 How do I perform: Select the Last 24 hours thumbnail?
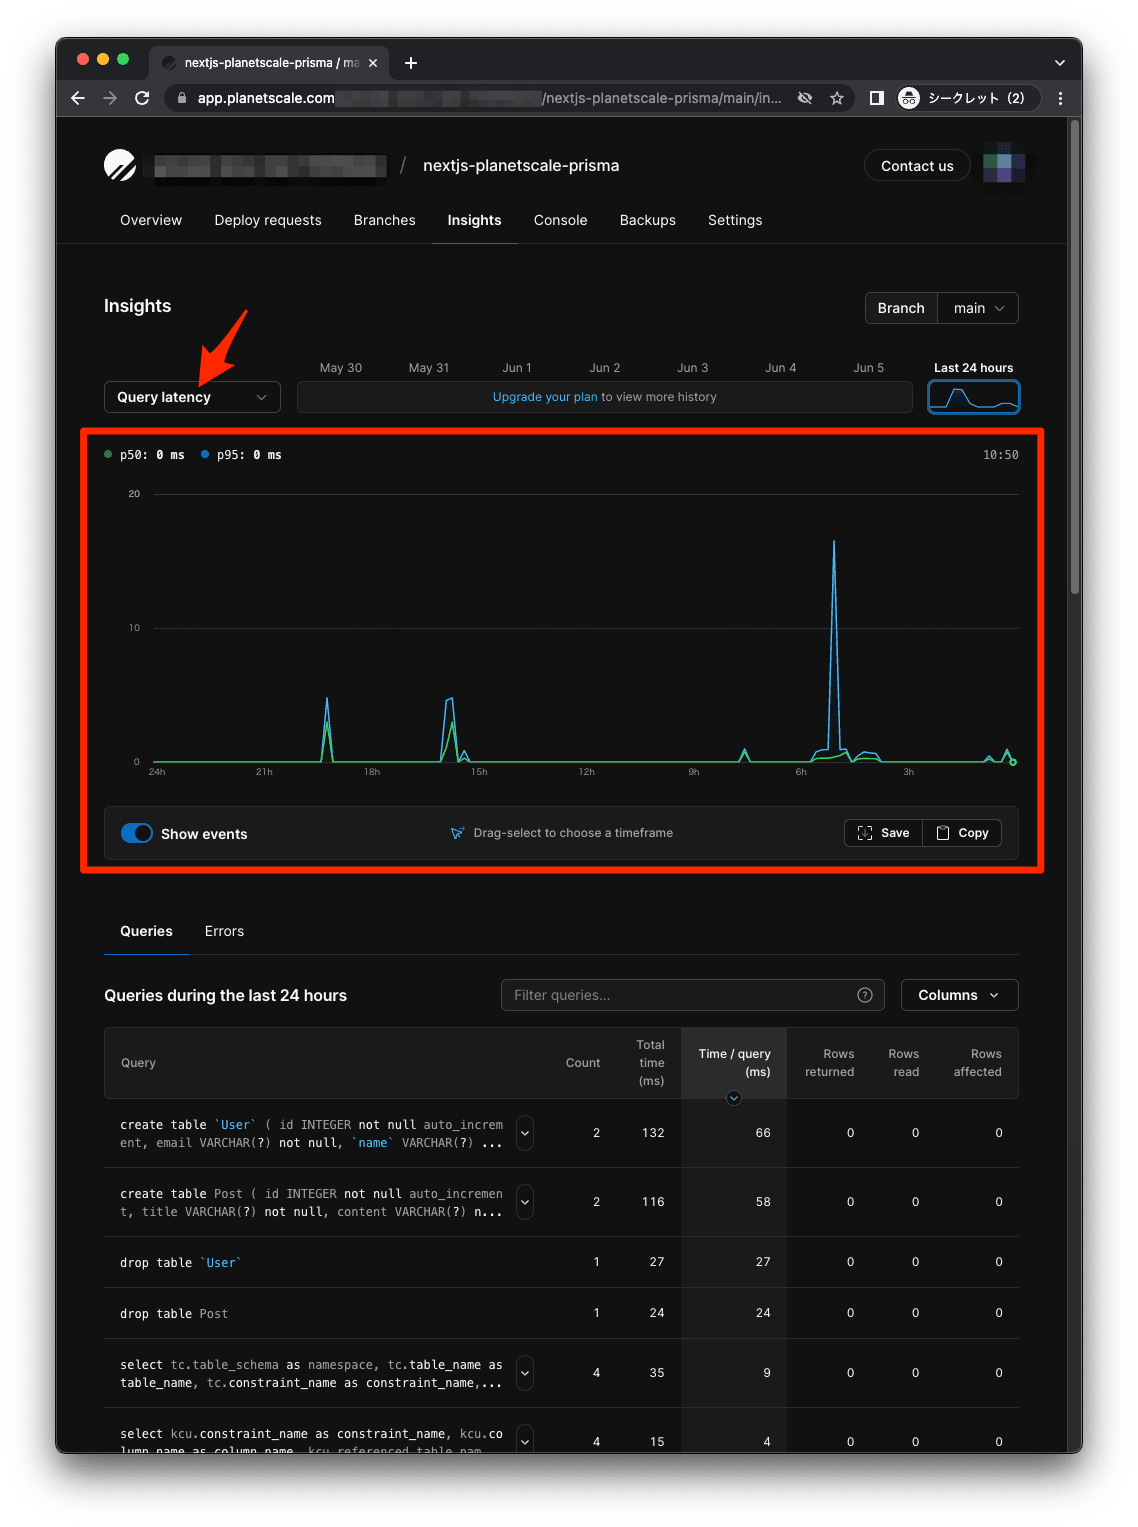point(974,397)
